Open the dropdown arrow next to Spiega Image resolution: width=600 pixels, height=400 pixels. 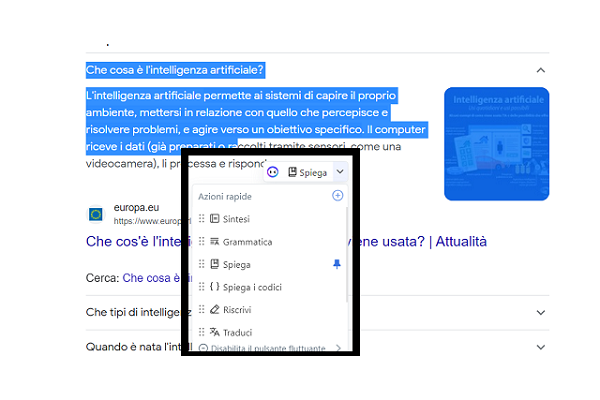click(x=340, y=172)
